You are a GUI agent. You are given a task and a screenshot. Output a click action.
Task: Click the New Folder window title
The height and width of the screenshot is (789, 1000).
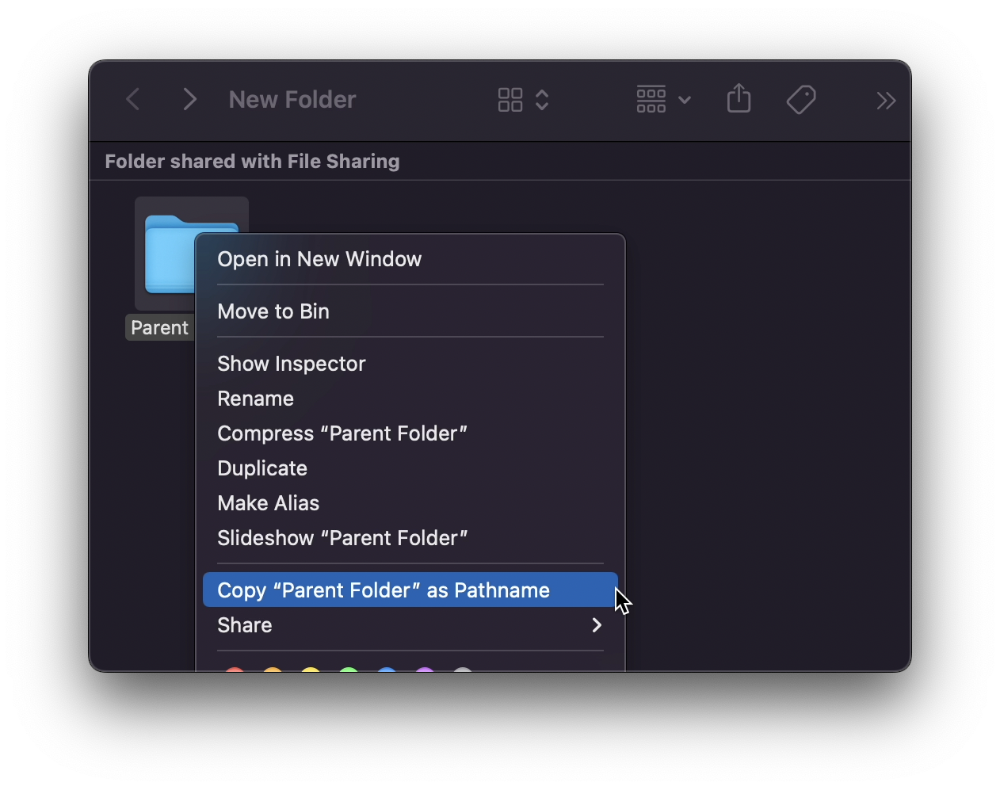(292, 100)
